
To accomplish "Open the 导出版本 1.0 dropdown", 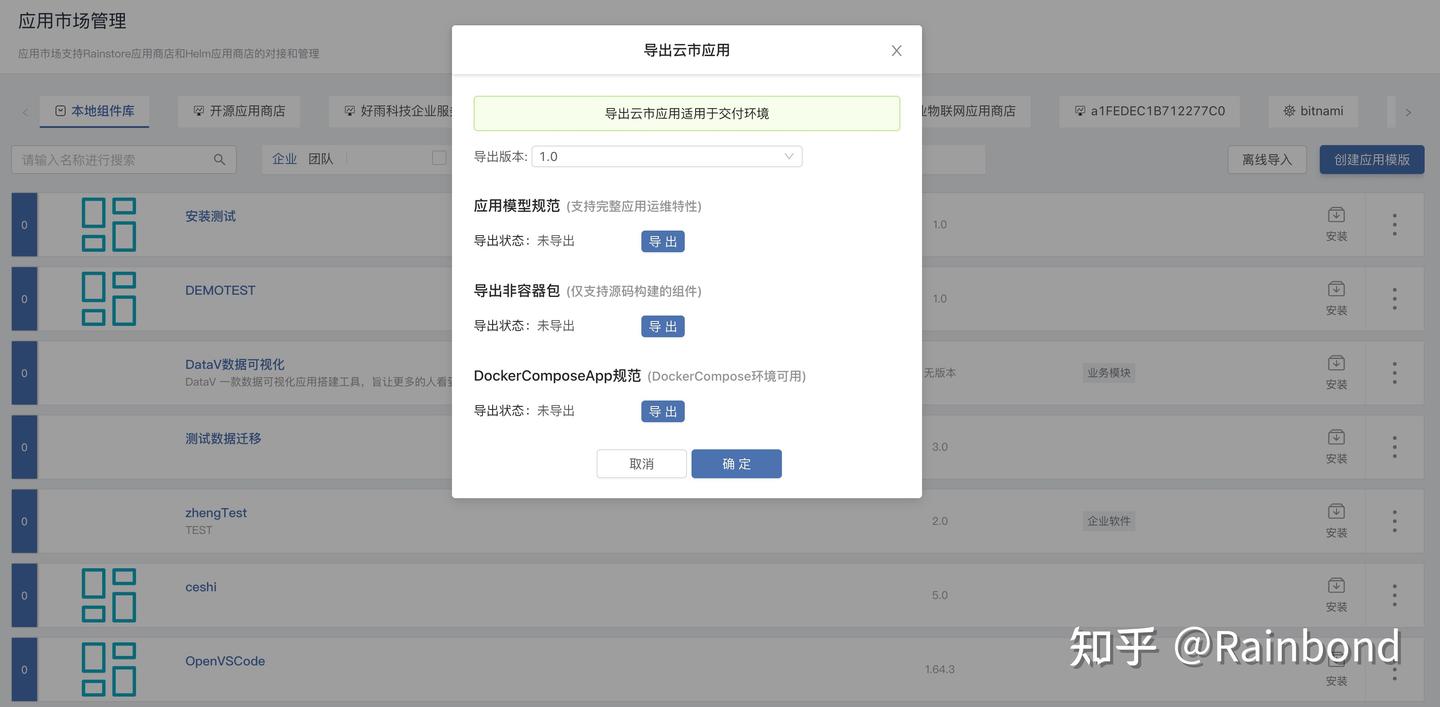I will 667,156.
